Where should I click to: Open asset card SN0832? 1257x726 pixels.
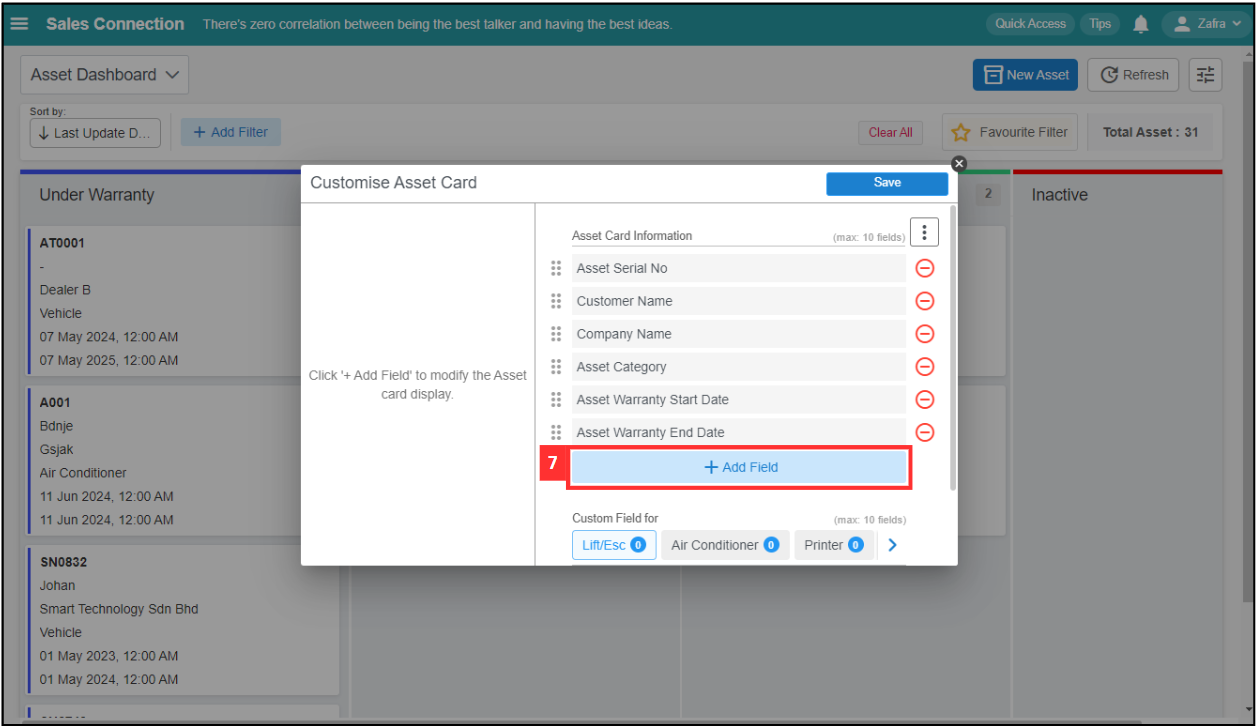pos(183,620)
